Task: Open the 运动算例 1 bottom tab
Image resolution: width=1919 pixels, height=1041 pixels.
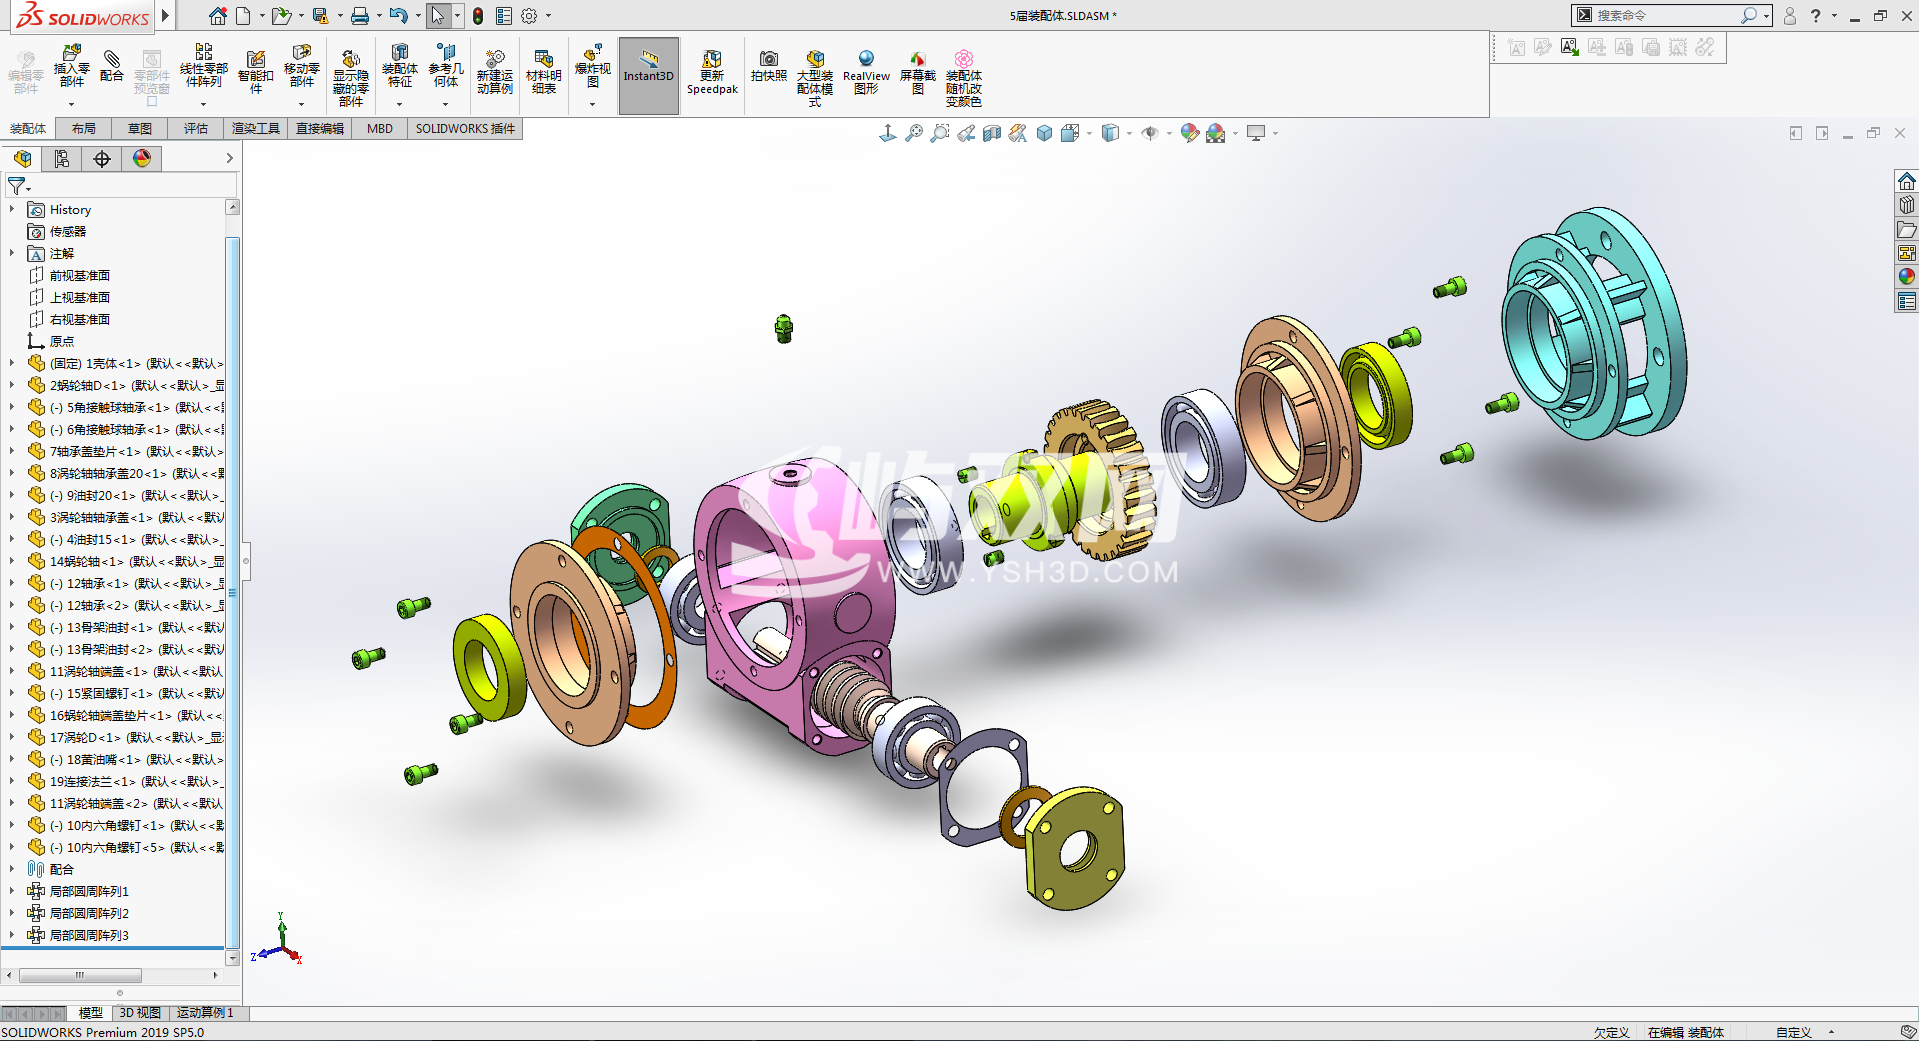Action: tap(206, 1013)
